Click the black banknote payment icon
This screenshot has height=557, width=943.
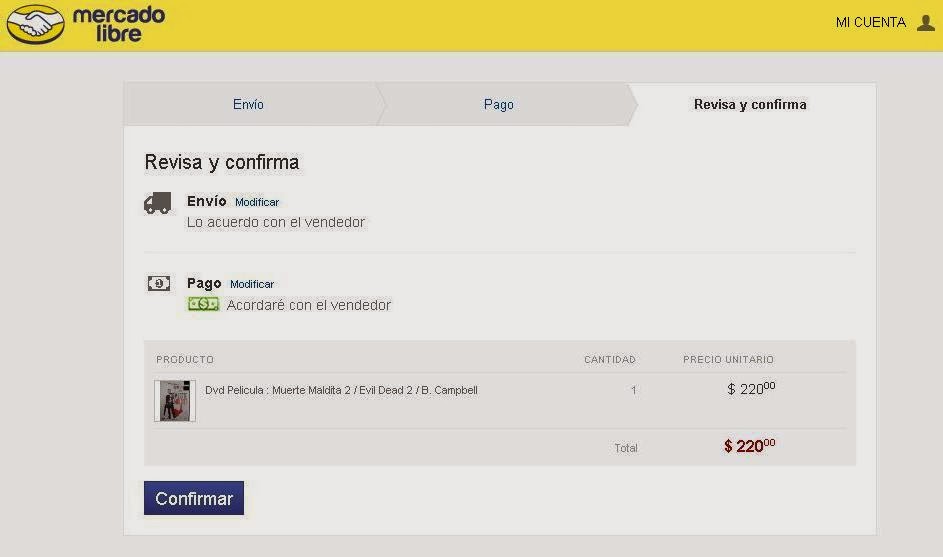[x=158, y=284]
